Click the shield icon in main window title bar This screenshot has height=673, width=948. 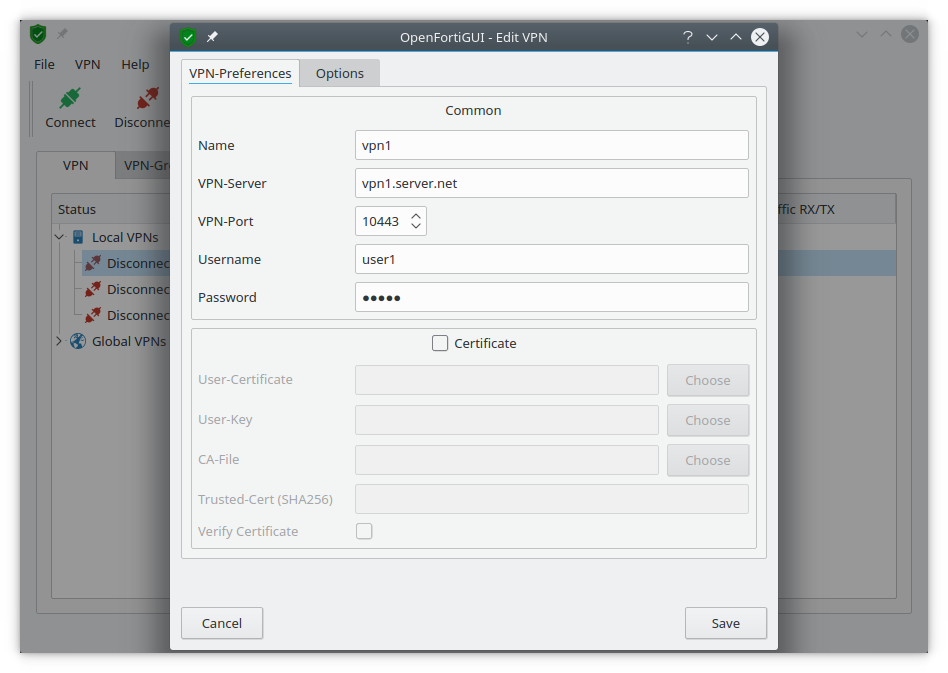(38, 34)
